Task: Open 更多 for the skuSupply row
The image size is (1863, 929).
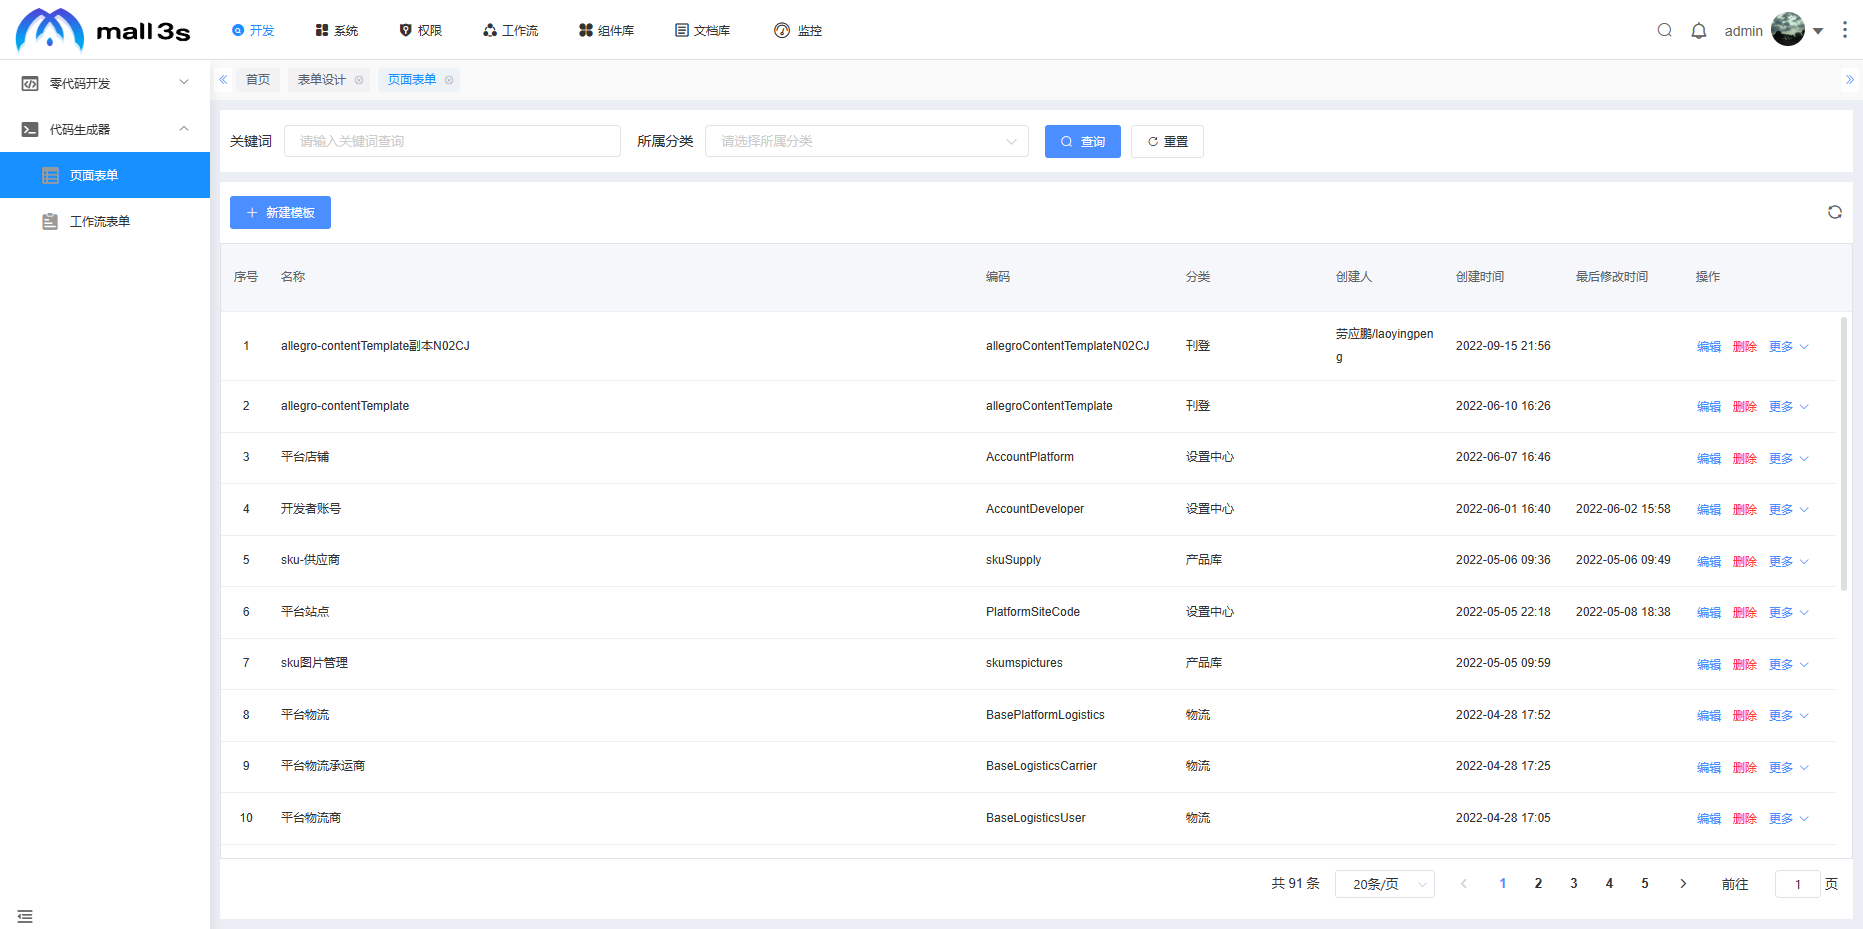Action: tap(1788, 562)
